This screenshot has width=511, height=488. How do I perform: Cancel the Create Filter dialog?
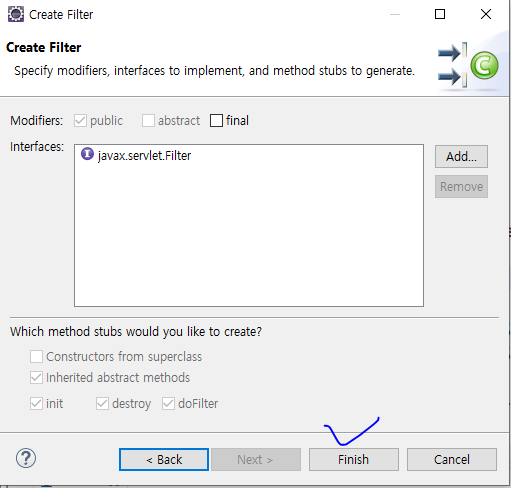coord(452,460)
